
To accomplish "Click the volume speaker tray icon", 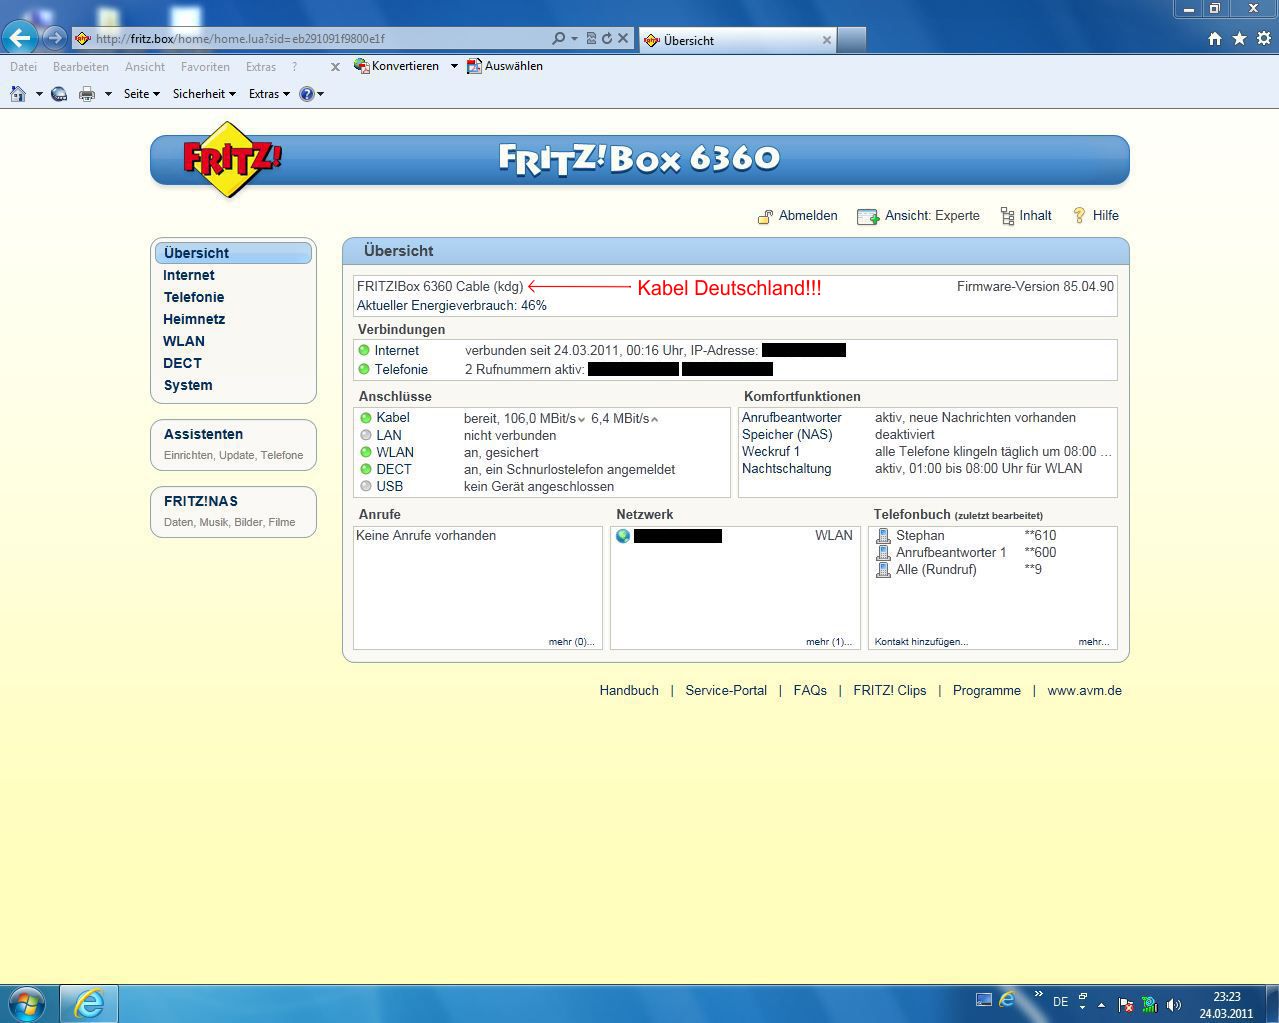I will click(x=1173, y=1004).
